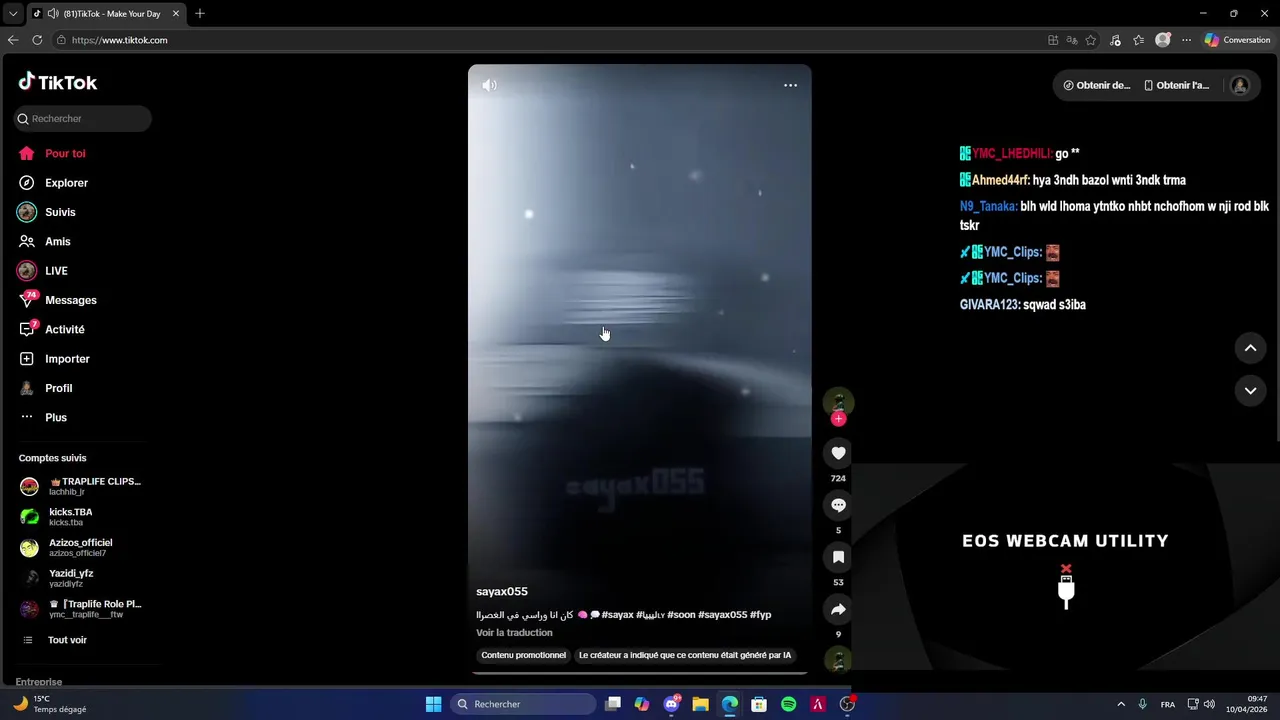The image size is (1280, 720).
Task: Open volume control in tray
Action: [1210, 704]
